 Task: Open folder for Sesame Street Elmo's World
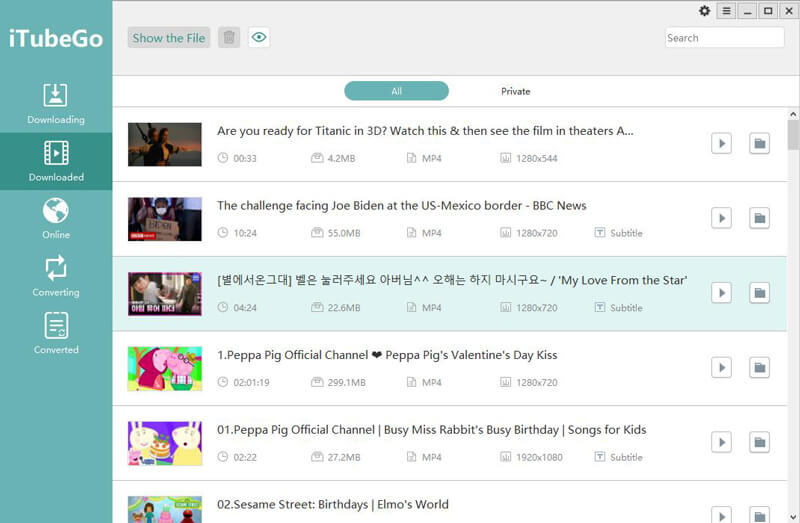pyautogui.click(x=759, y=515)
